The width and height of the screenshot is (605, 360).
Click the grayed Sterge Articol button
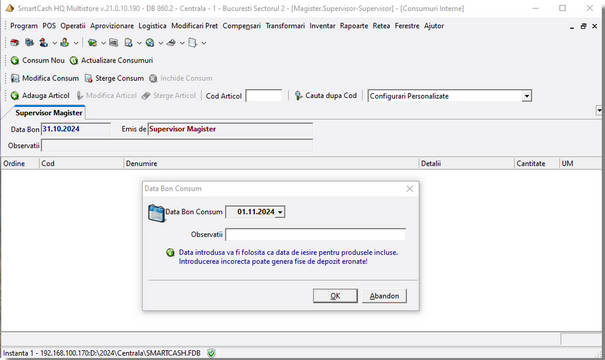click(x=169, y=95)
